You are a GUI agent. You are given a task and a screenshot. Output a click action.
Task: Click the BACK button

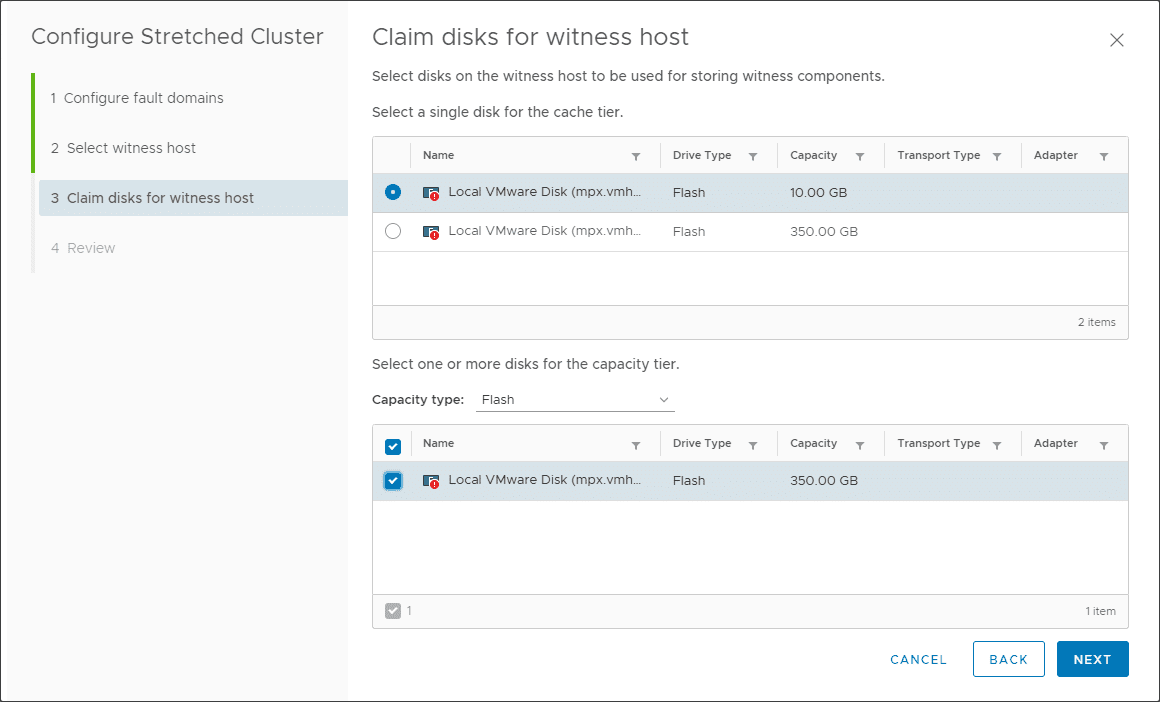[x=1008, y=659]
